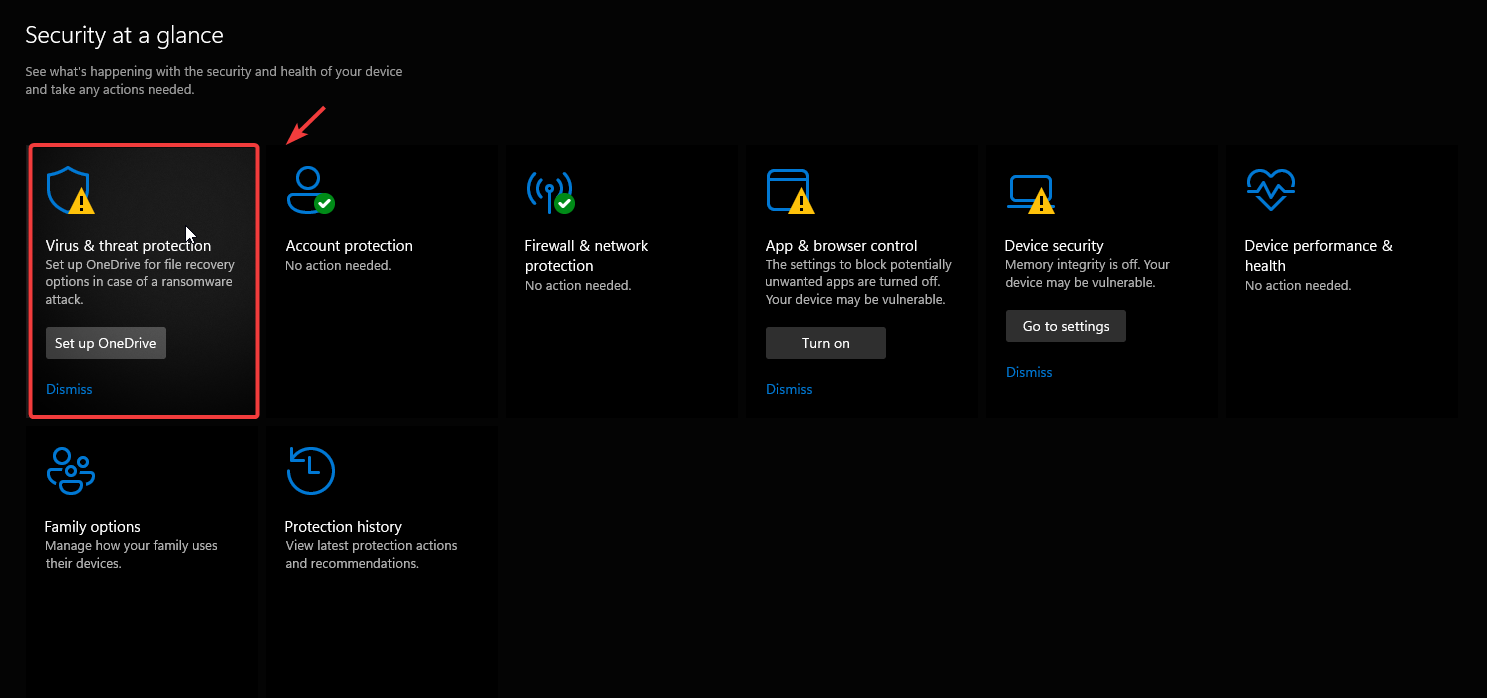Open the App & browser control title
Viewport: 1487px width, 698px height.
pyautogui.click(x=841, y=246)
